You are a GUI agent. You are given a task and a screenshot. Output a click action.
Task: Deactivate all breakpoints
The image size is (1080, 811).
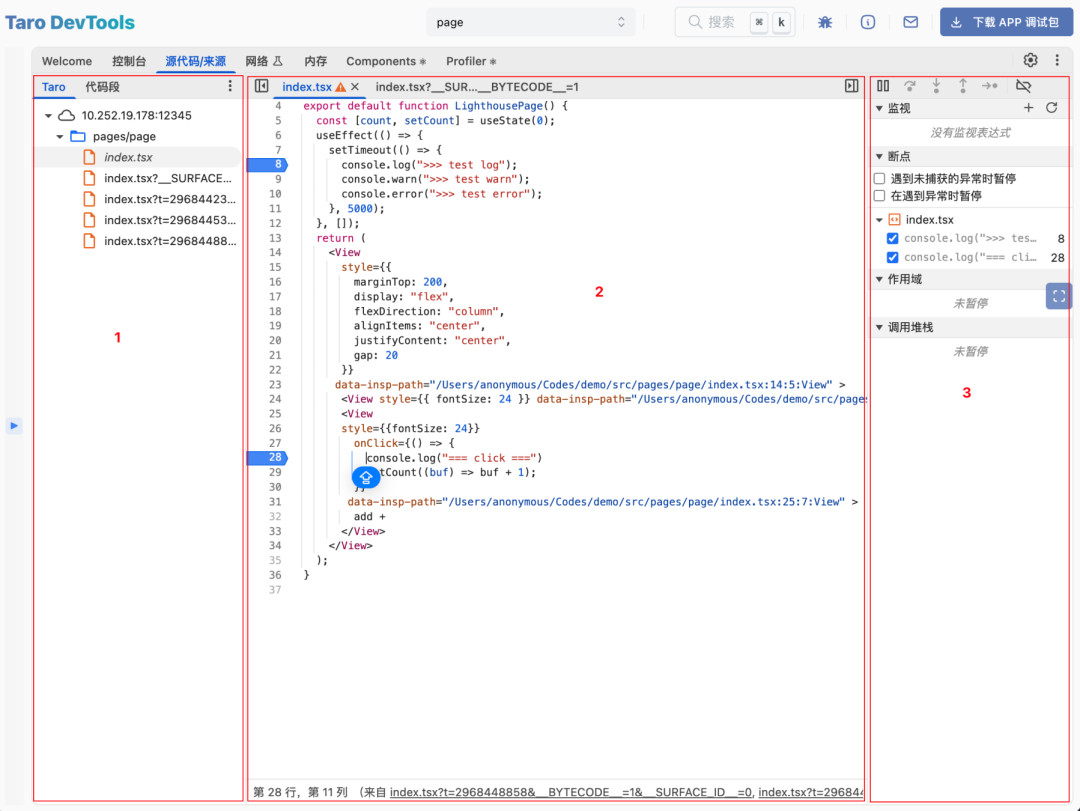1024,85
